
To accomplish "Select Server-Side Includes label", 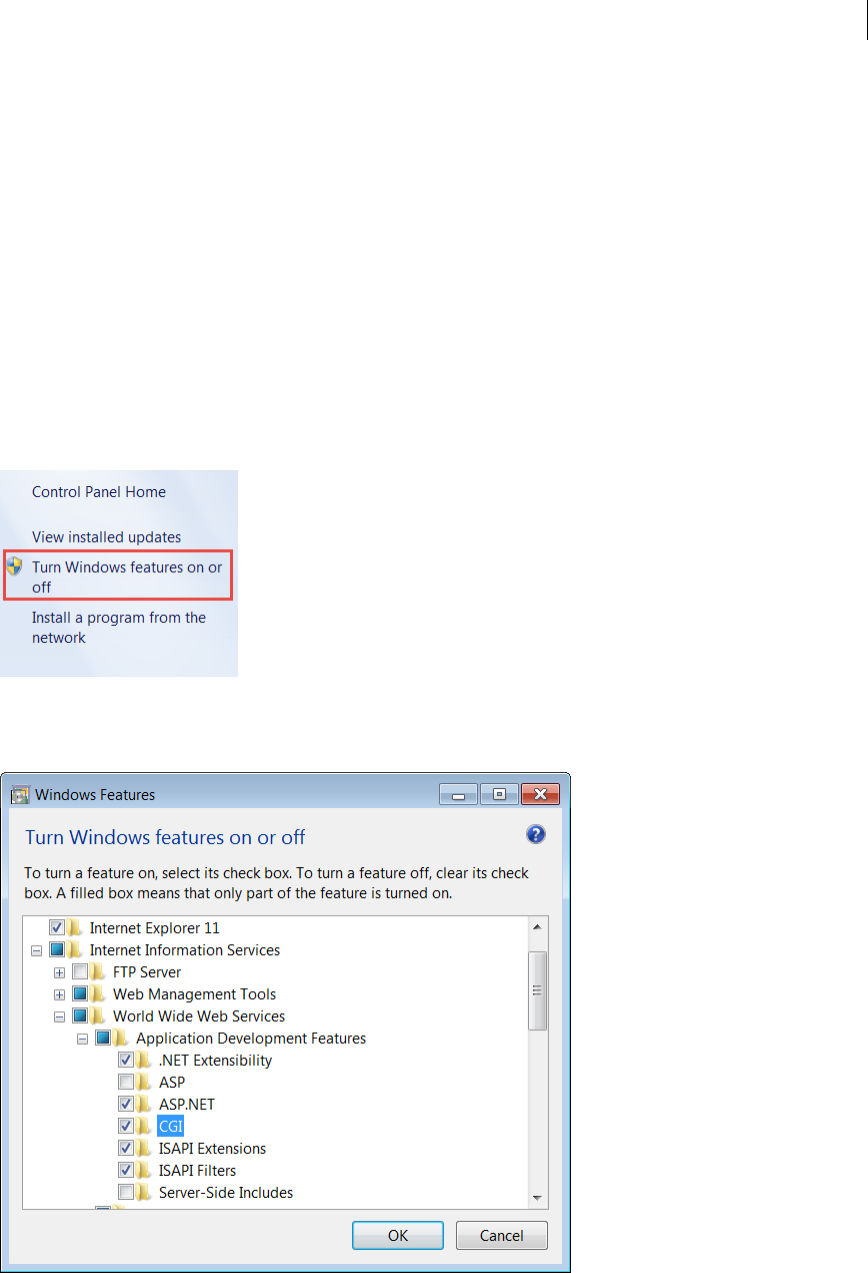I will click(x=226, y=1192).
